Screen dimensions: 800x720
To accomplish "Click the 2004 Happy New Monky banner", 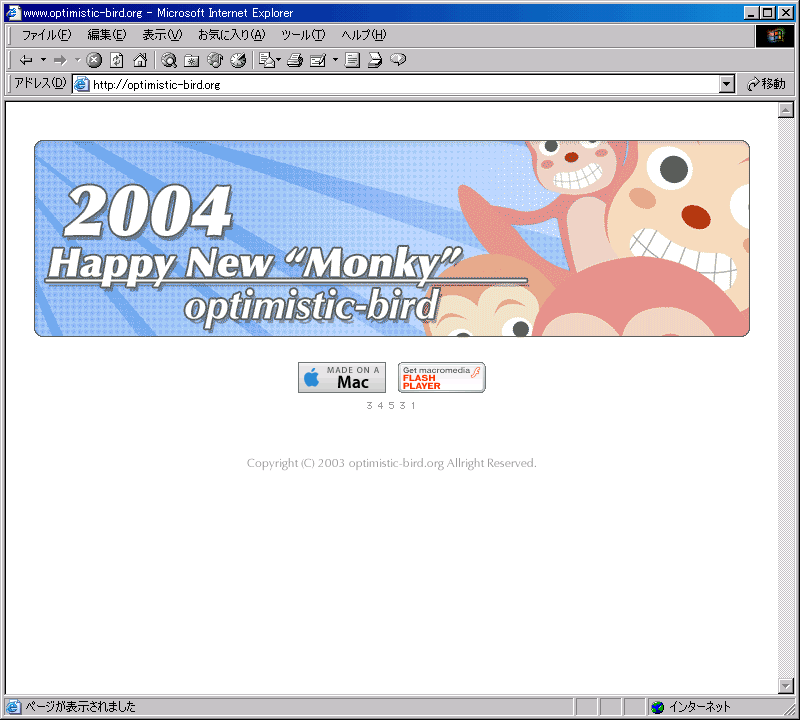I will (x=392, y=238).
